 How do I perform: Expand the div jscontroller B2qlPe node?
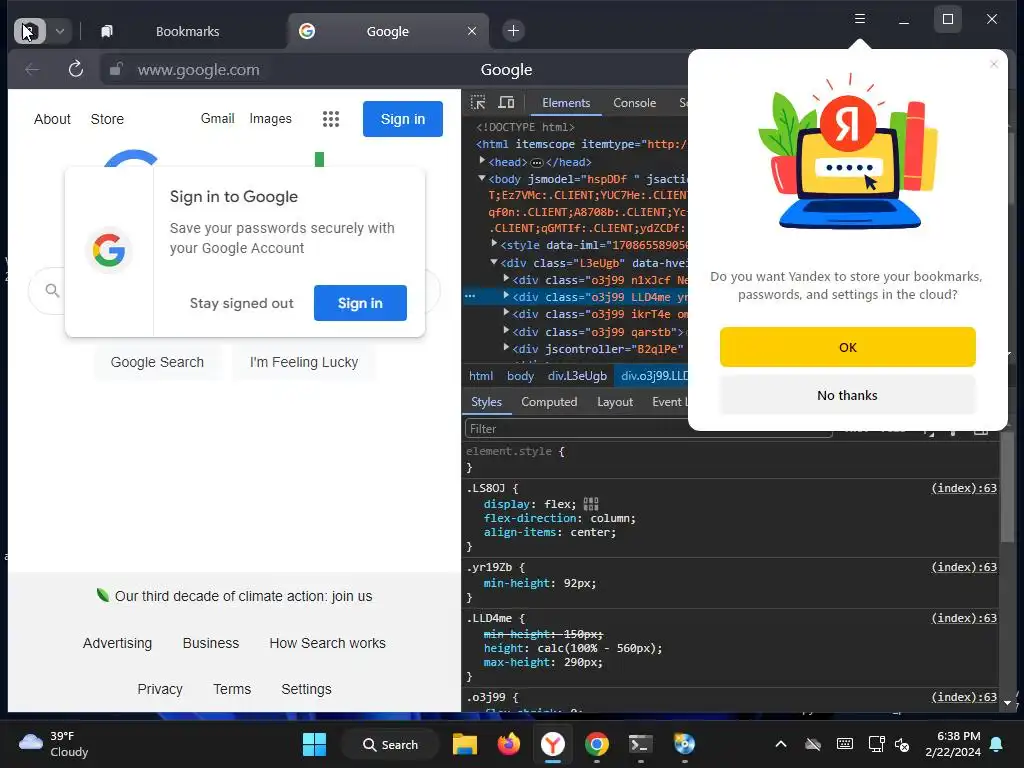(506, 347)
